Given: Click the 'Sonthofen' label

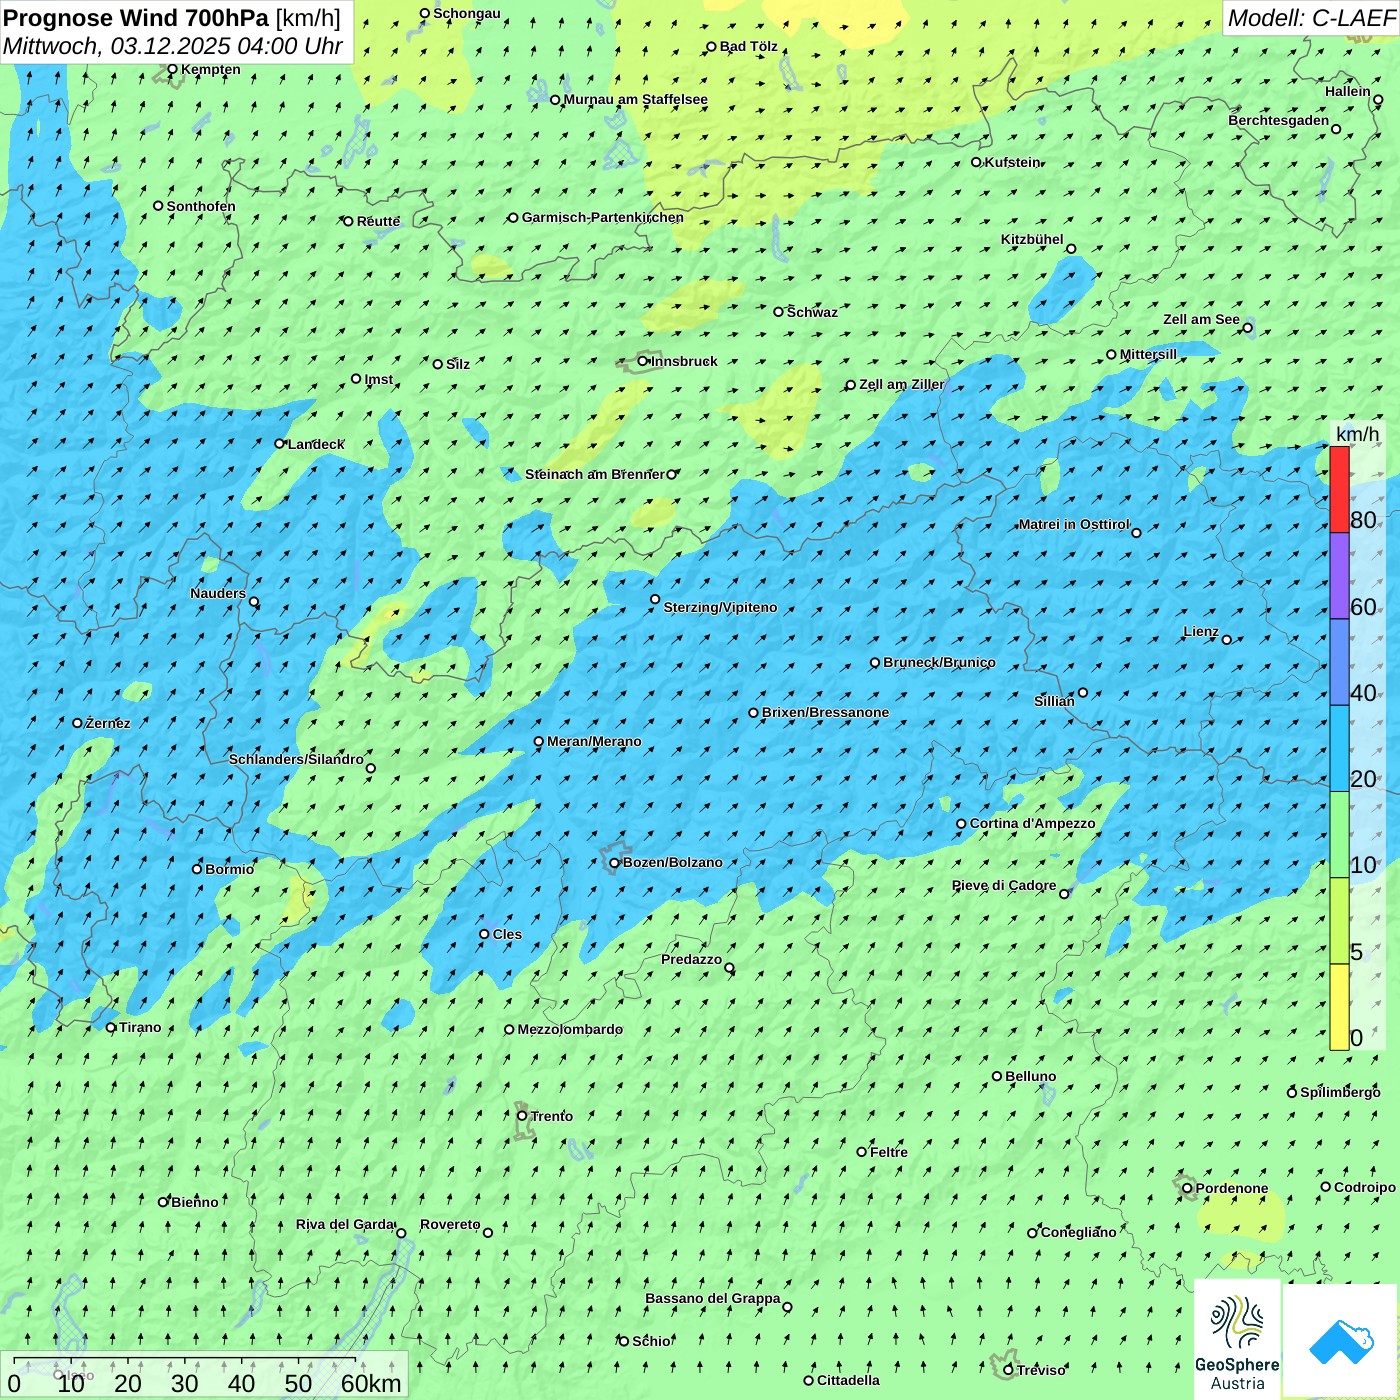Looking at the screenshot, I should click(x=201, y=206).
